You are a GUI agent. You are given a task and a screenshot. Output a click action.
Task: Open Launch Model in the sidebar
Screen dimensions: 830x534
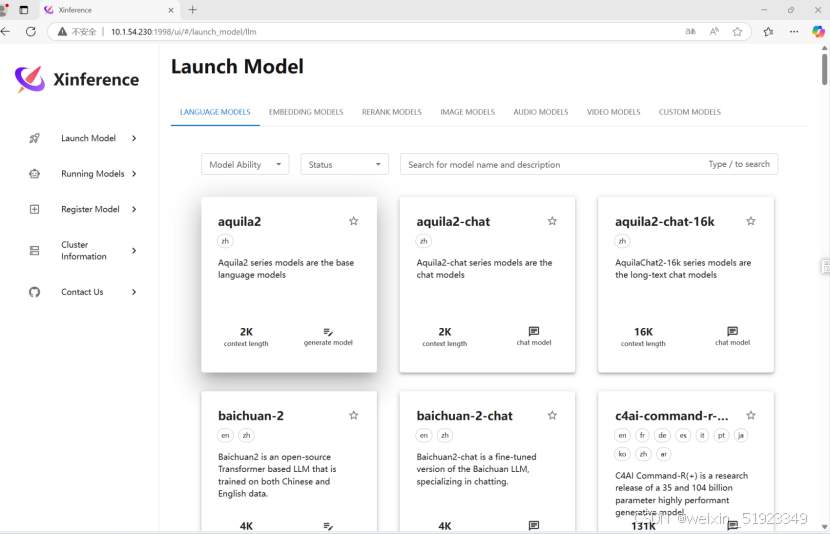pyautogui.click(x=88, y=138)
